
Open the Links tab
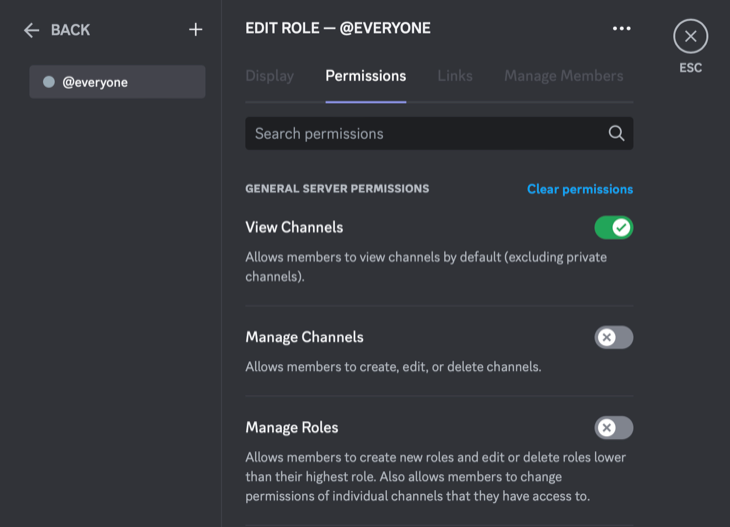click(x=455, y=76)
